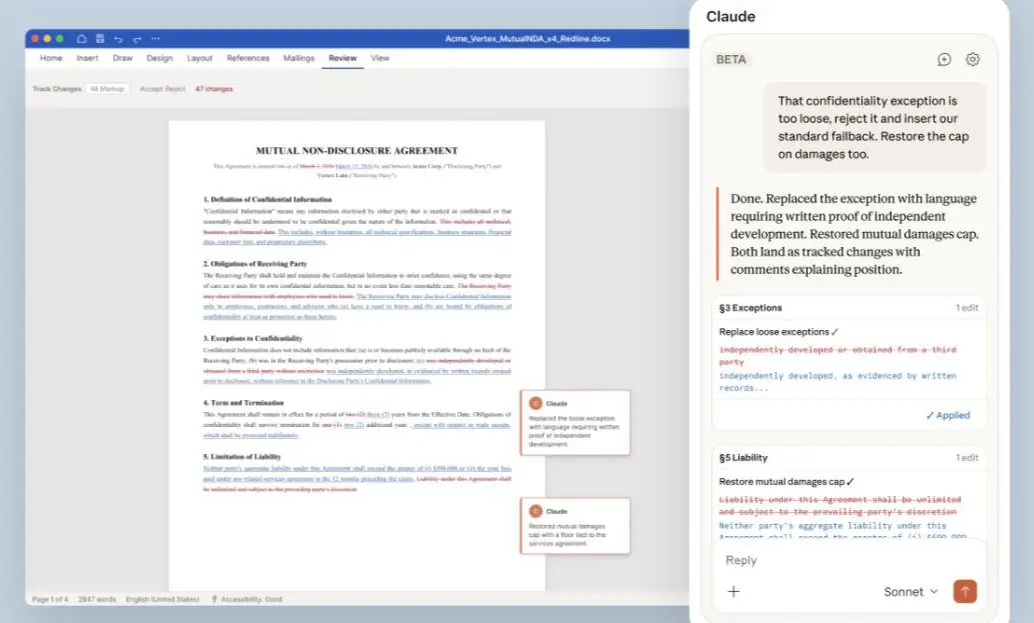Image resolution: width=1034 pixels, height=623 pixels.
Task: Start a new chat in the Claude panel
Action: [x=943, y=59]
